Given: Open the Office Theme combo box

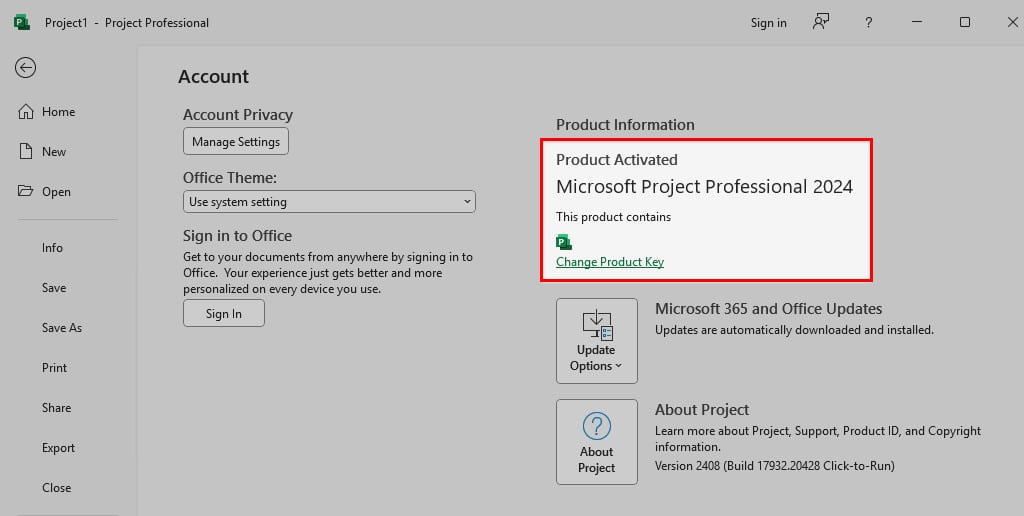Looking at the screenshot, I should [329, 202].
